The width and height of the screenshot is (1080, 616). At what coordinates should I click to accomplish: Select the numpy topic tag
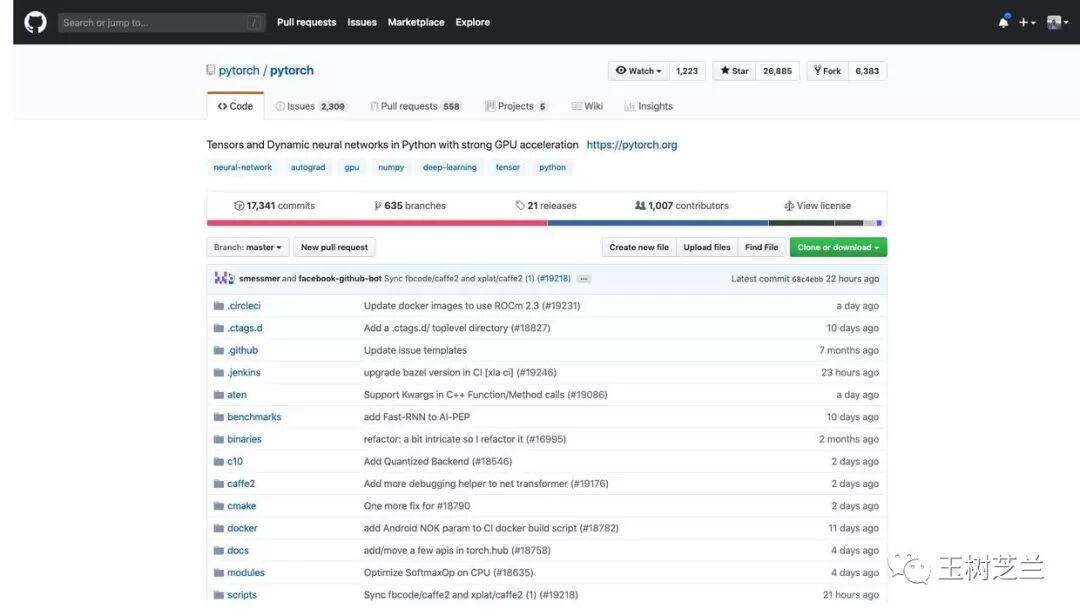(x=391, y=167)
